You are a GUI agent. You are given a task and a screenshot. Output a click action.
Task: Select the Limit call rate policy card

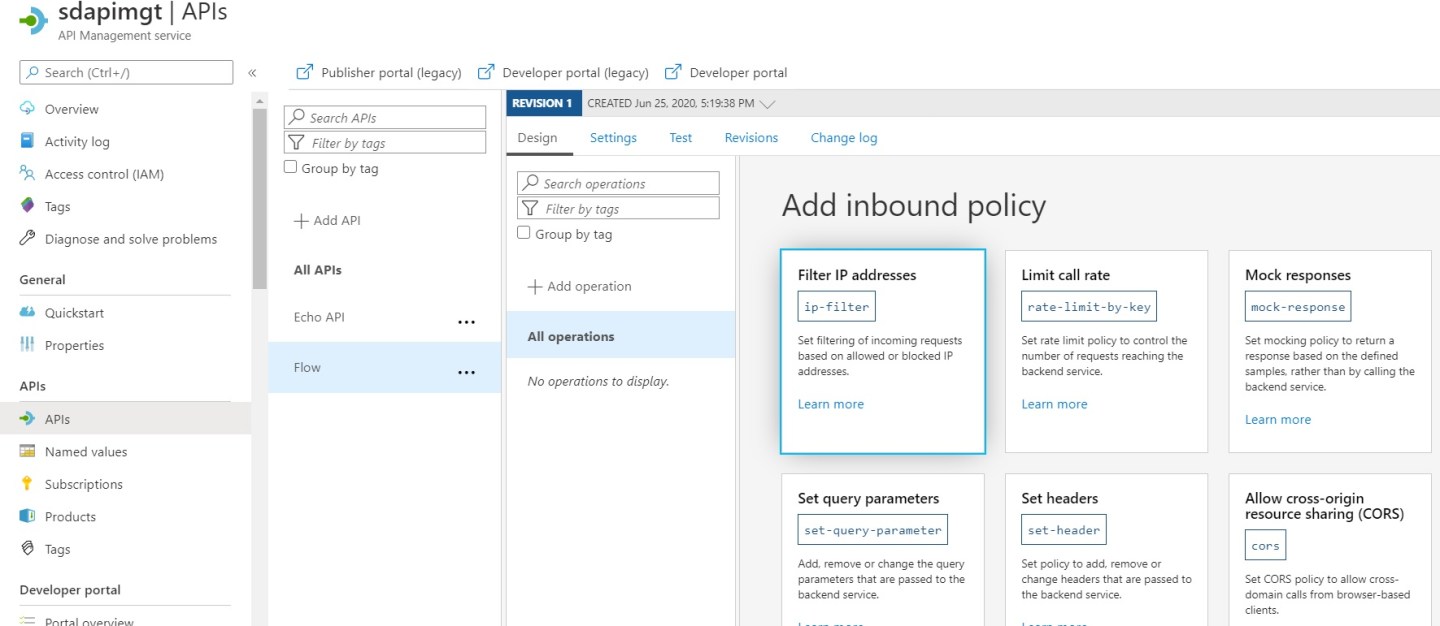1106,351
